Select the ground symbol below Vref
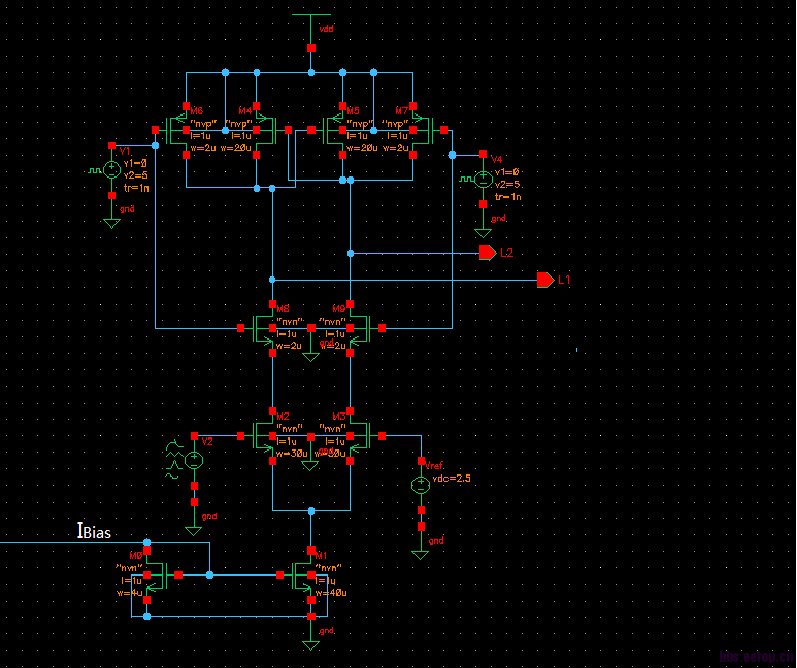The image size is (797, 668). pos(420,555)
